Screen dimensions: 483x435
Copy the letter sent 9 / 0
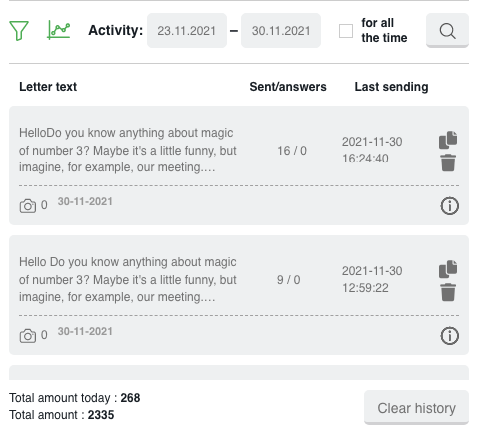tap(448, 269)
